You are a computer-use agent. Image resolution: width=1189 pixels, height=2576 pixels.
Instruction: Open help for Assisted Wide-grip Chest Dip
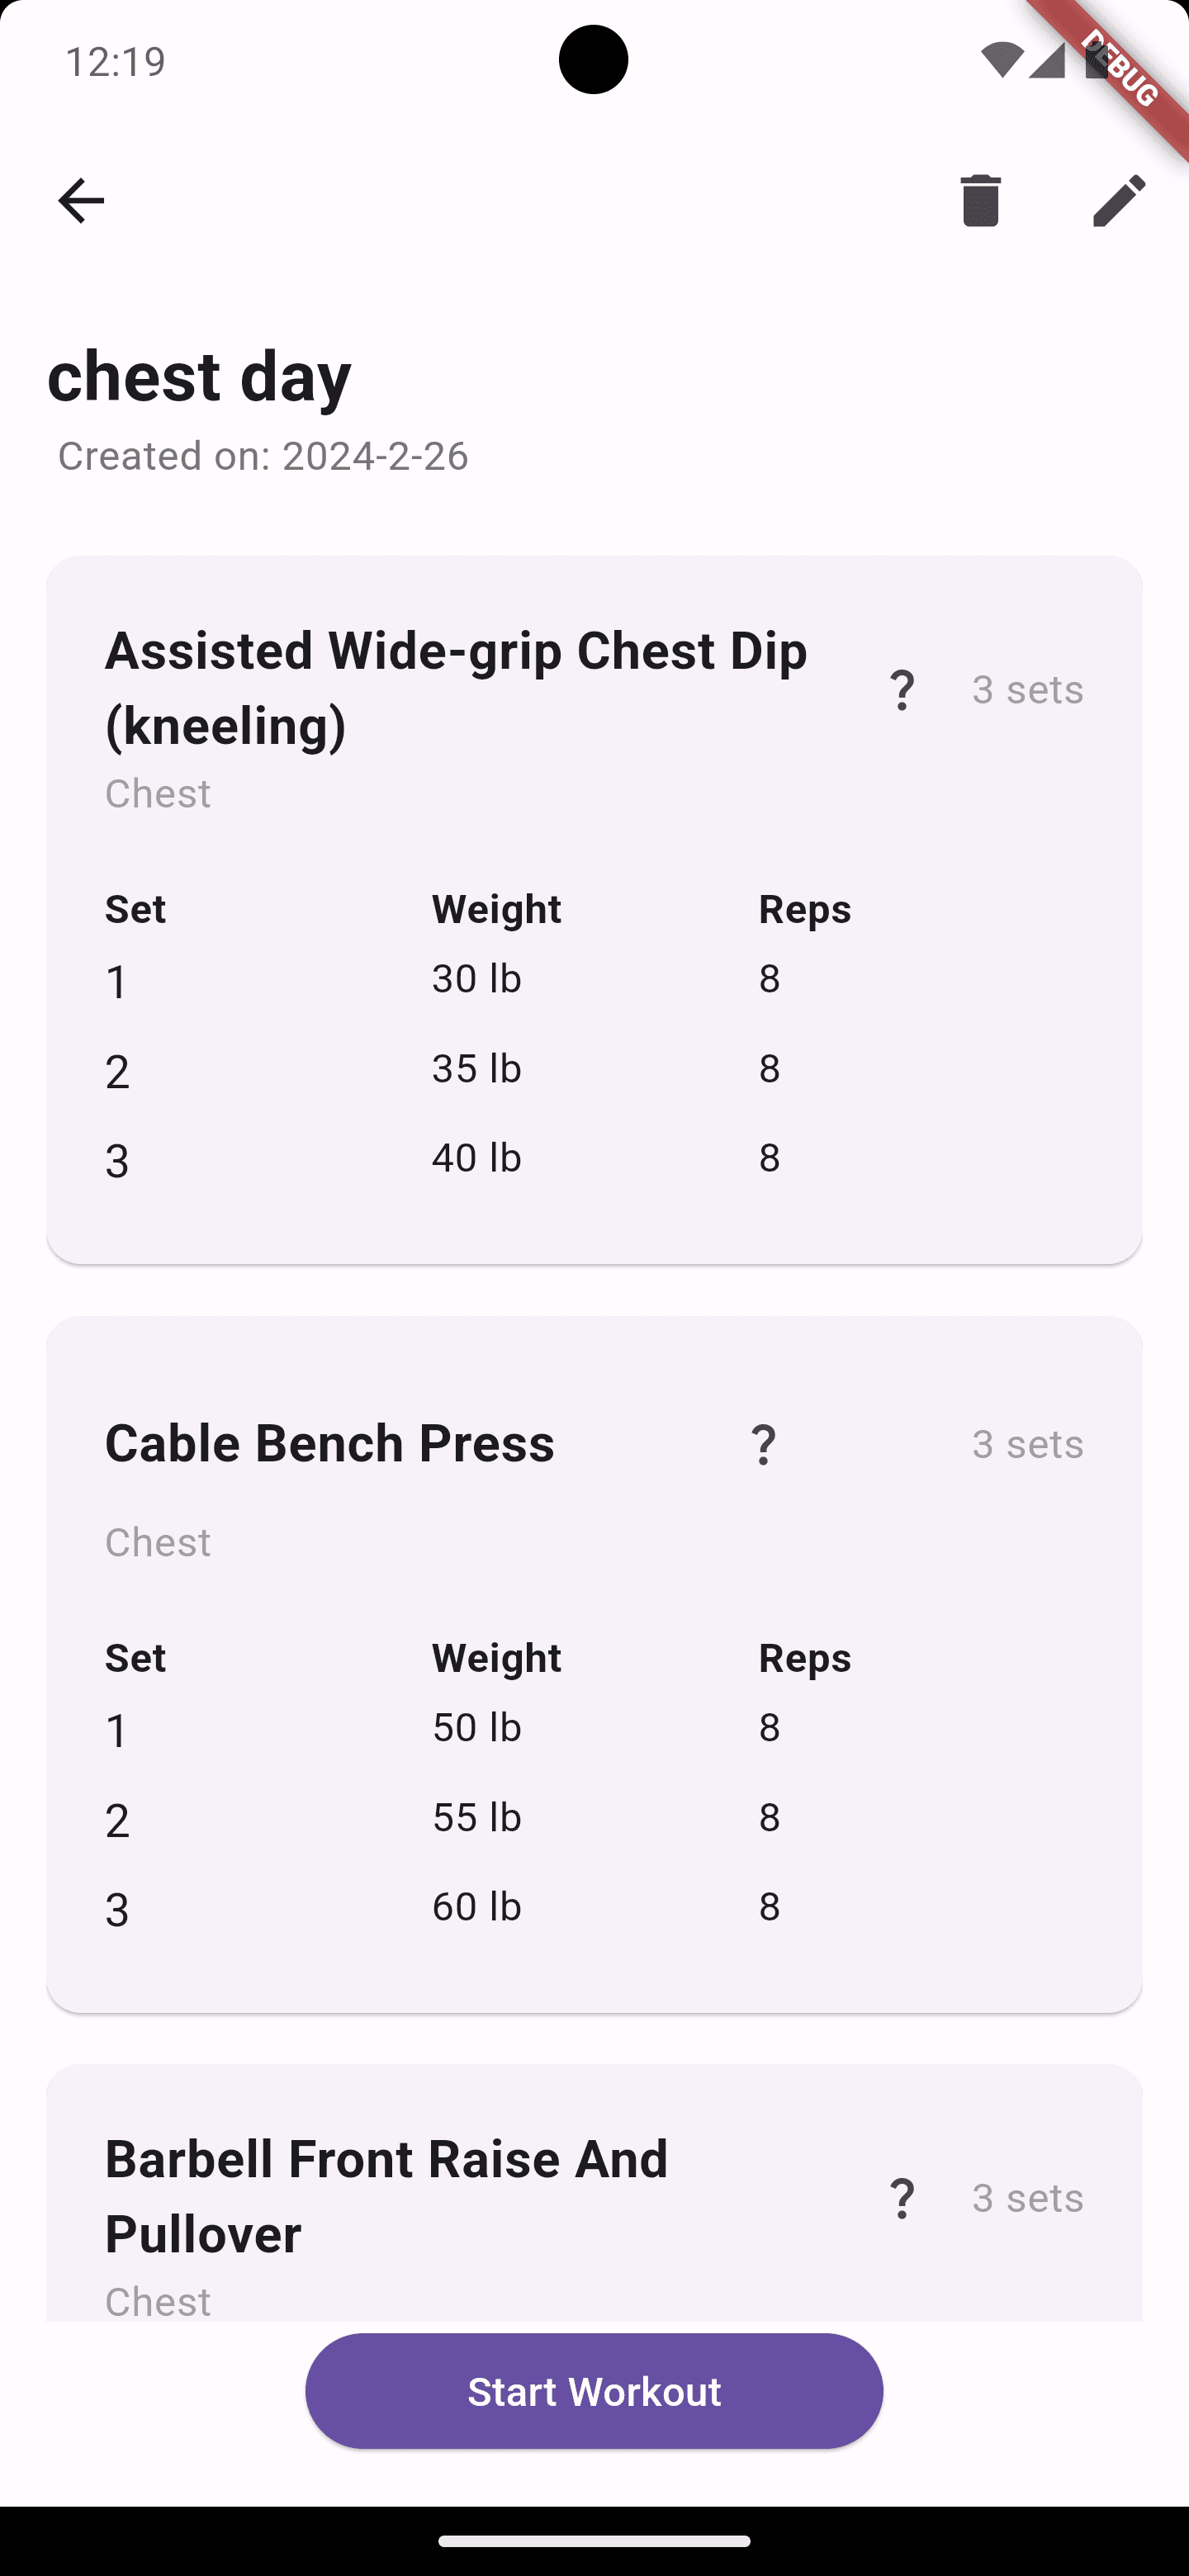[x=901, y=689]
